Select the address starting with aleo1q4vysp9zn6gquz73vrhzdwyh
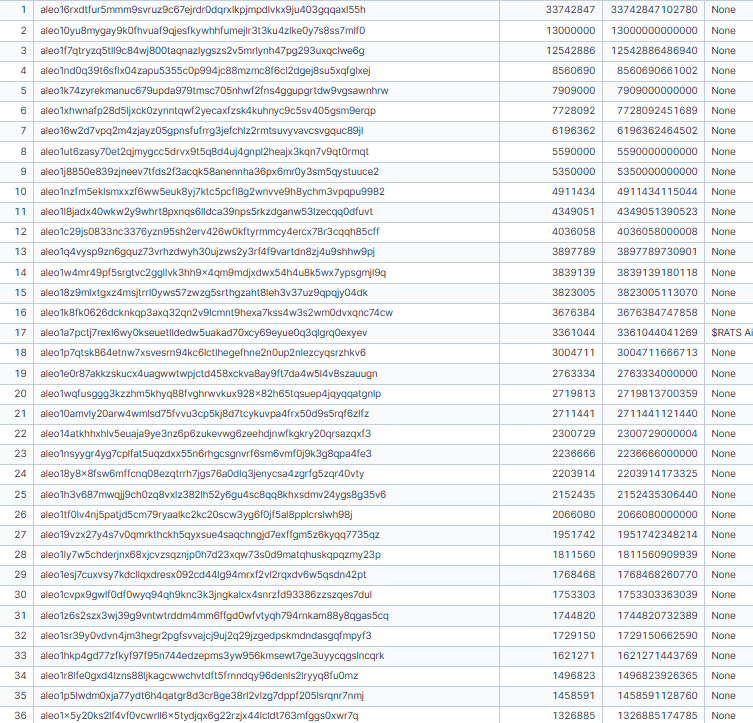The height and width of the screenshot is (723, 753). pyautogui.click(x=207, y=252)
